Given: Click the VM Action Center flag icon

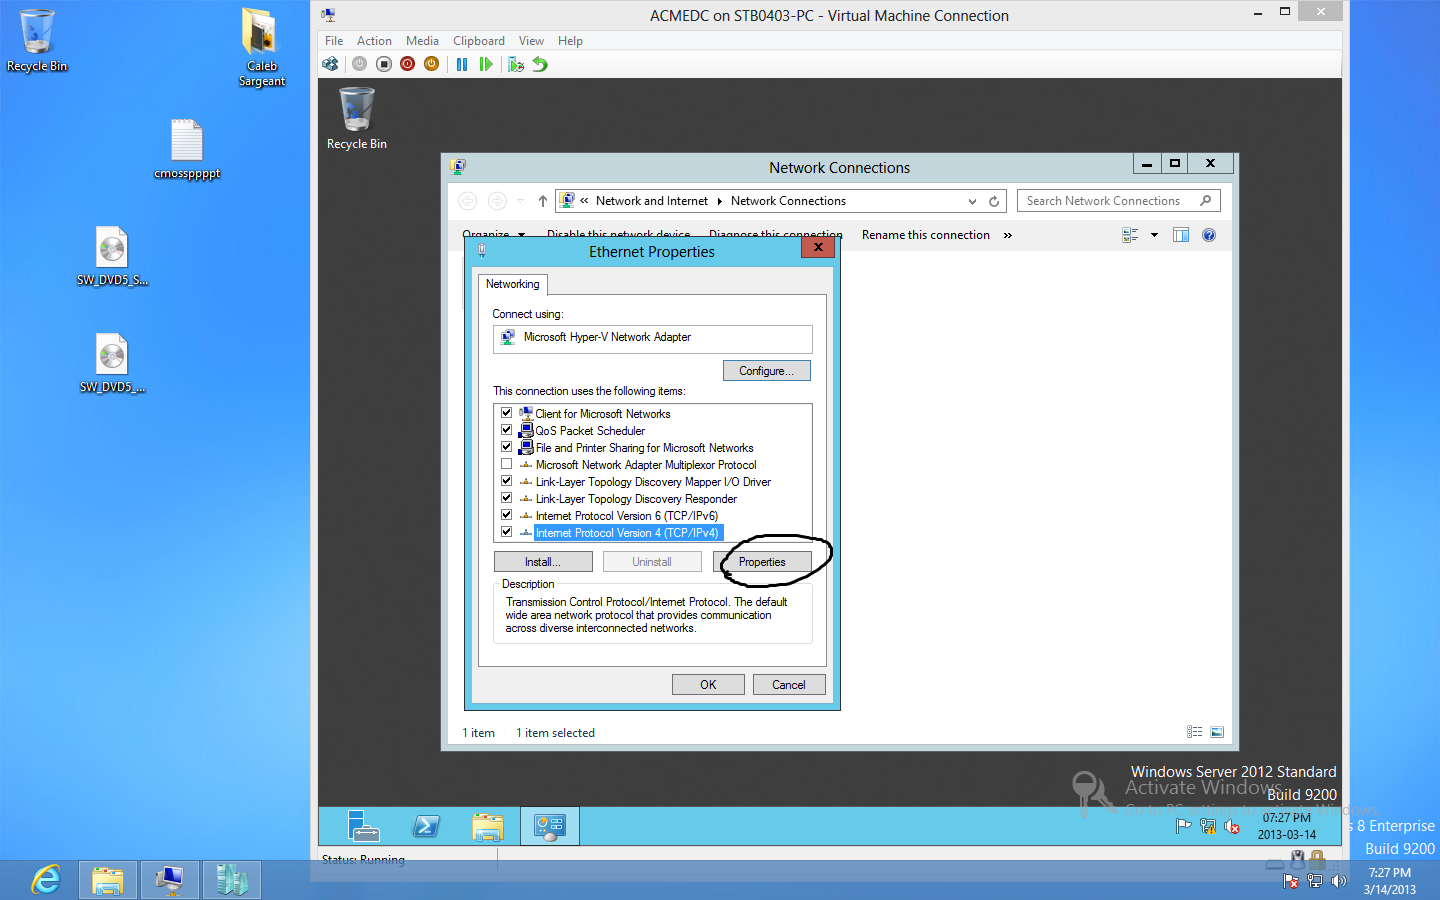Looking at the screenshot, I should point(1184,826).
